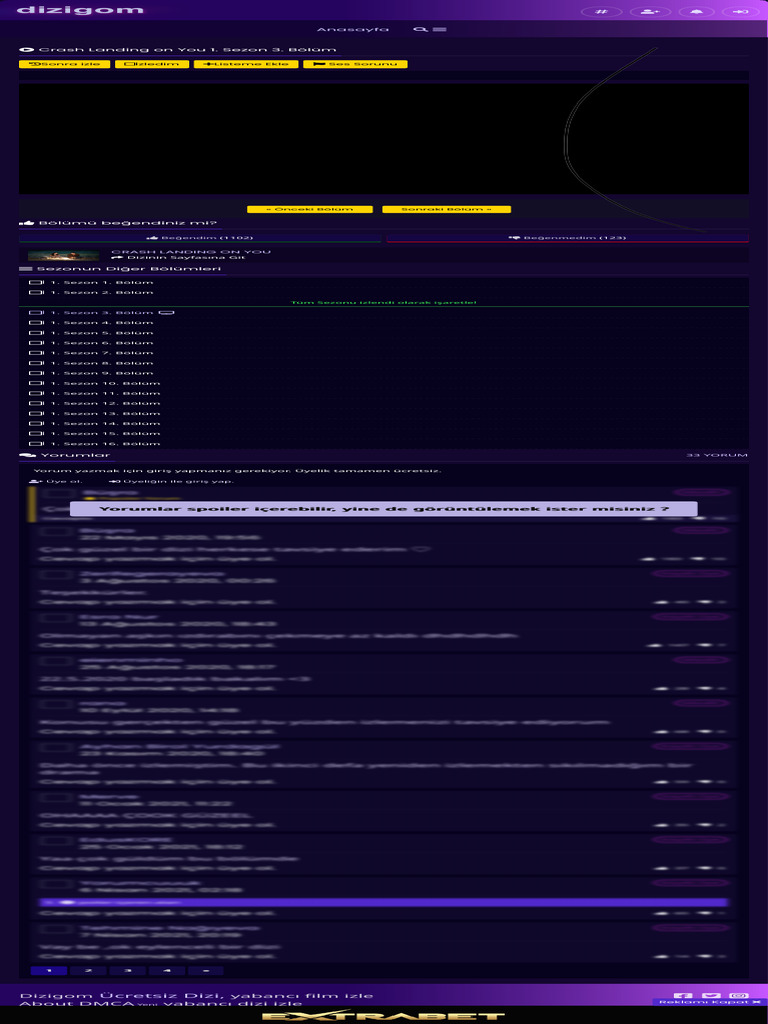
Task: Open the Dizinin Sayfasına Git link
Action: pyautogui.click(x=178, y=257)
